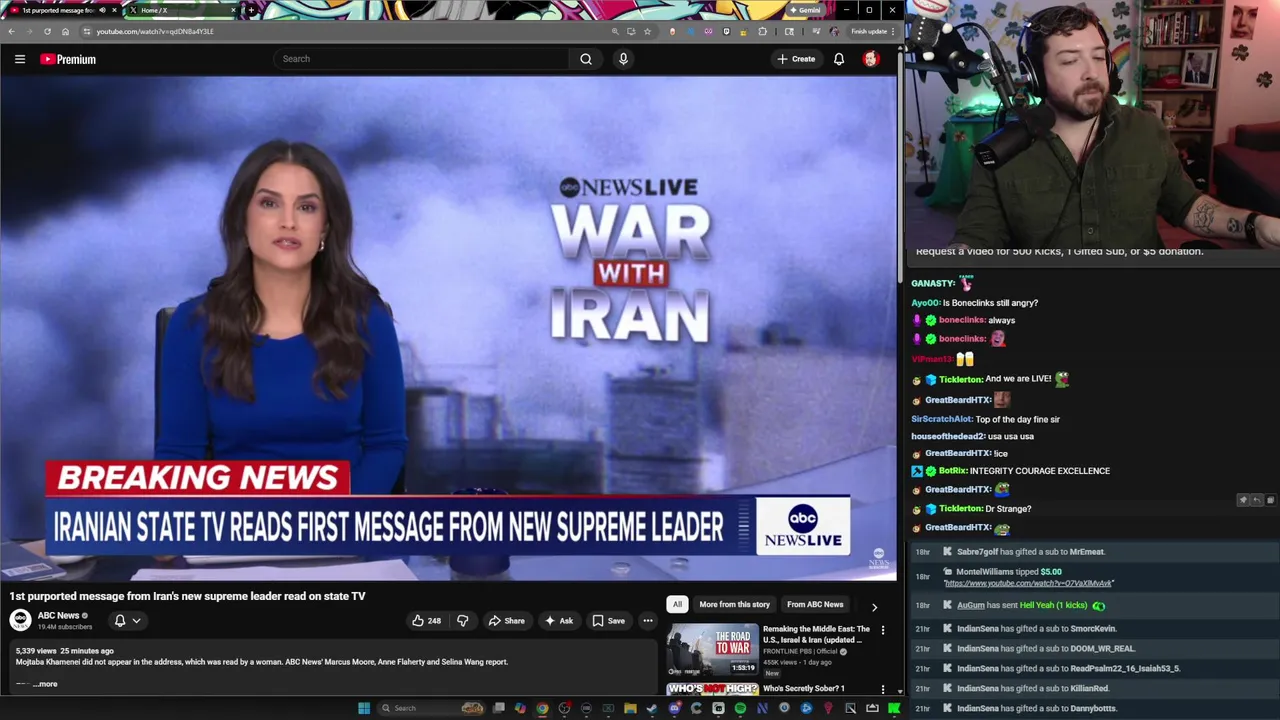Open Chrome extensions puzzle icon
The height and width of the screenshot is (720, 1280).
click(x=763, y=31)
